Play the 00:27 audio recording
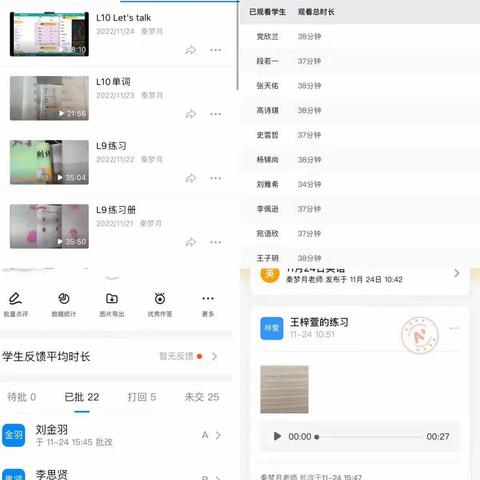 [x=277, y=436]
